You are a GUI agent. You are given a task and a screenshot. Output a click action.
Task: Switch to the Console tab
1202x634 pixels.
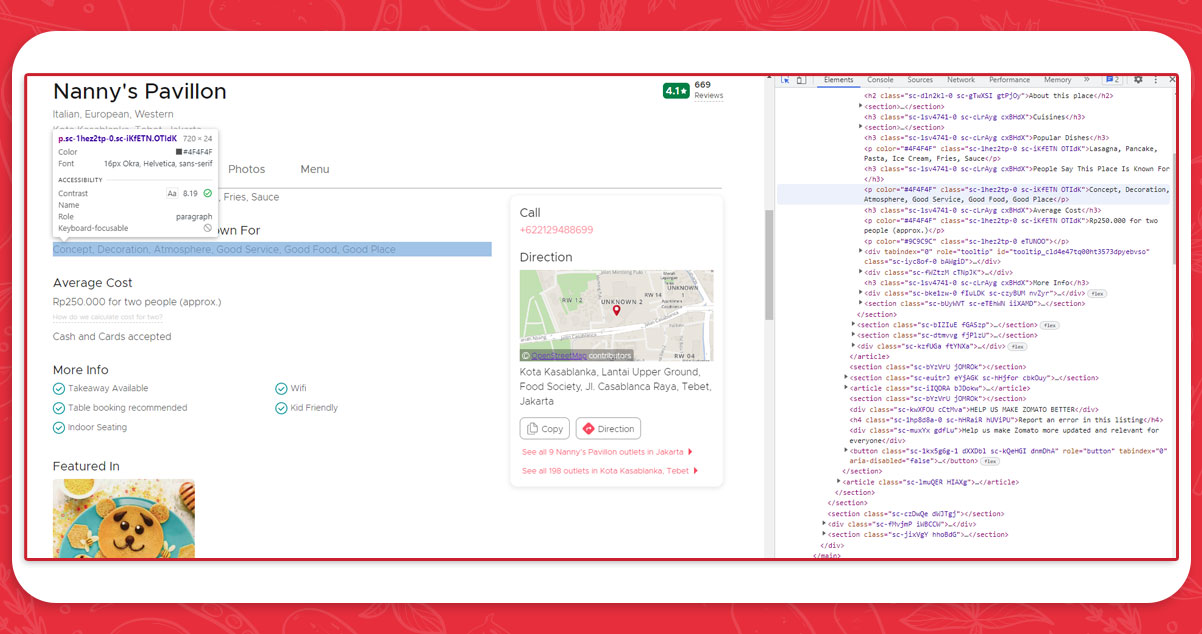pos(880,80)
